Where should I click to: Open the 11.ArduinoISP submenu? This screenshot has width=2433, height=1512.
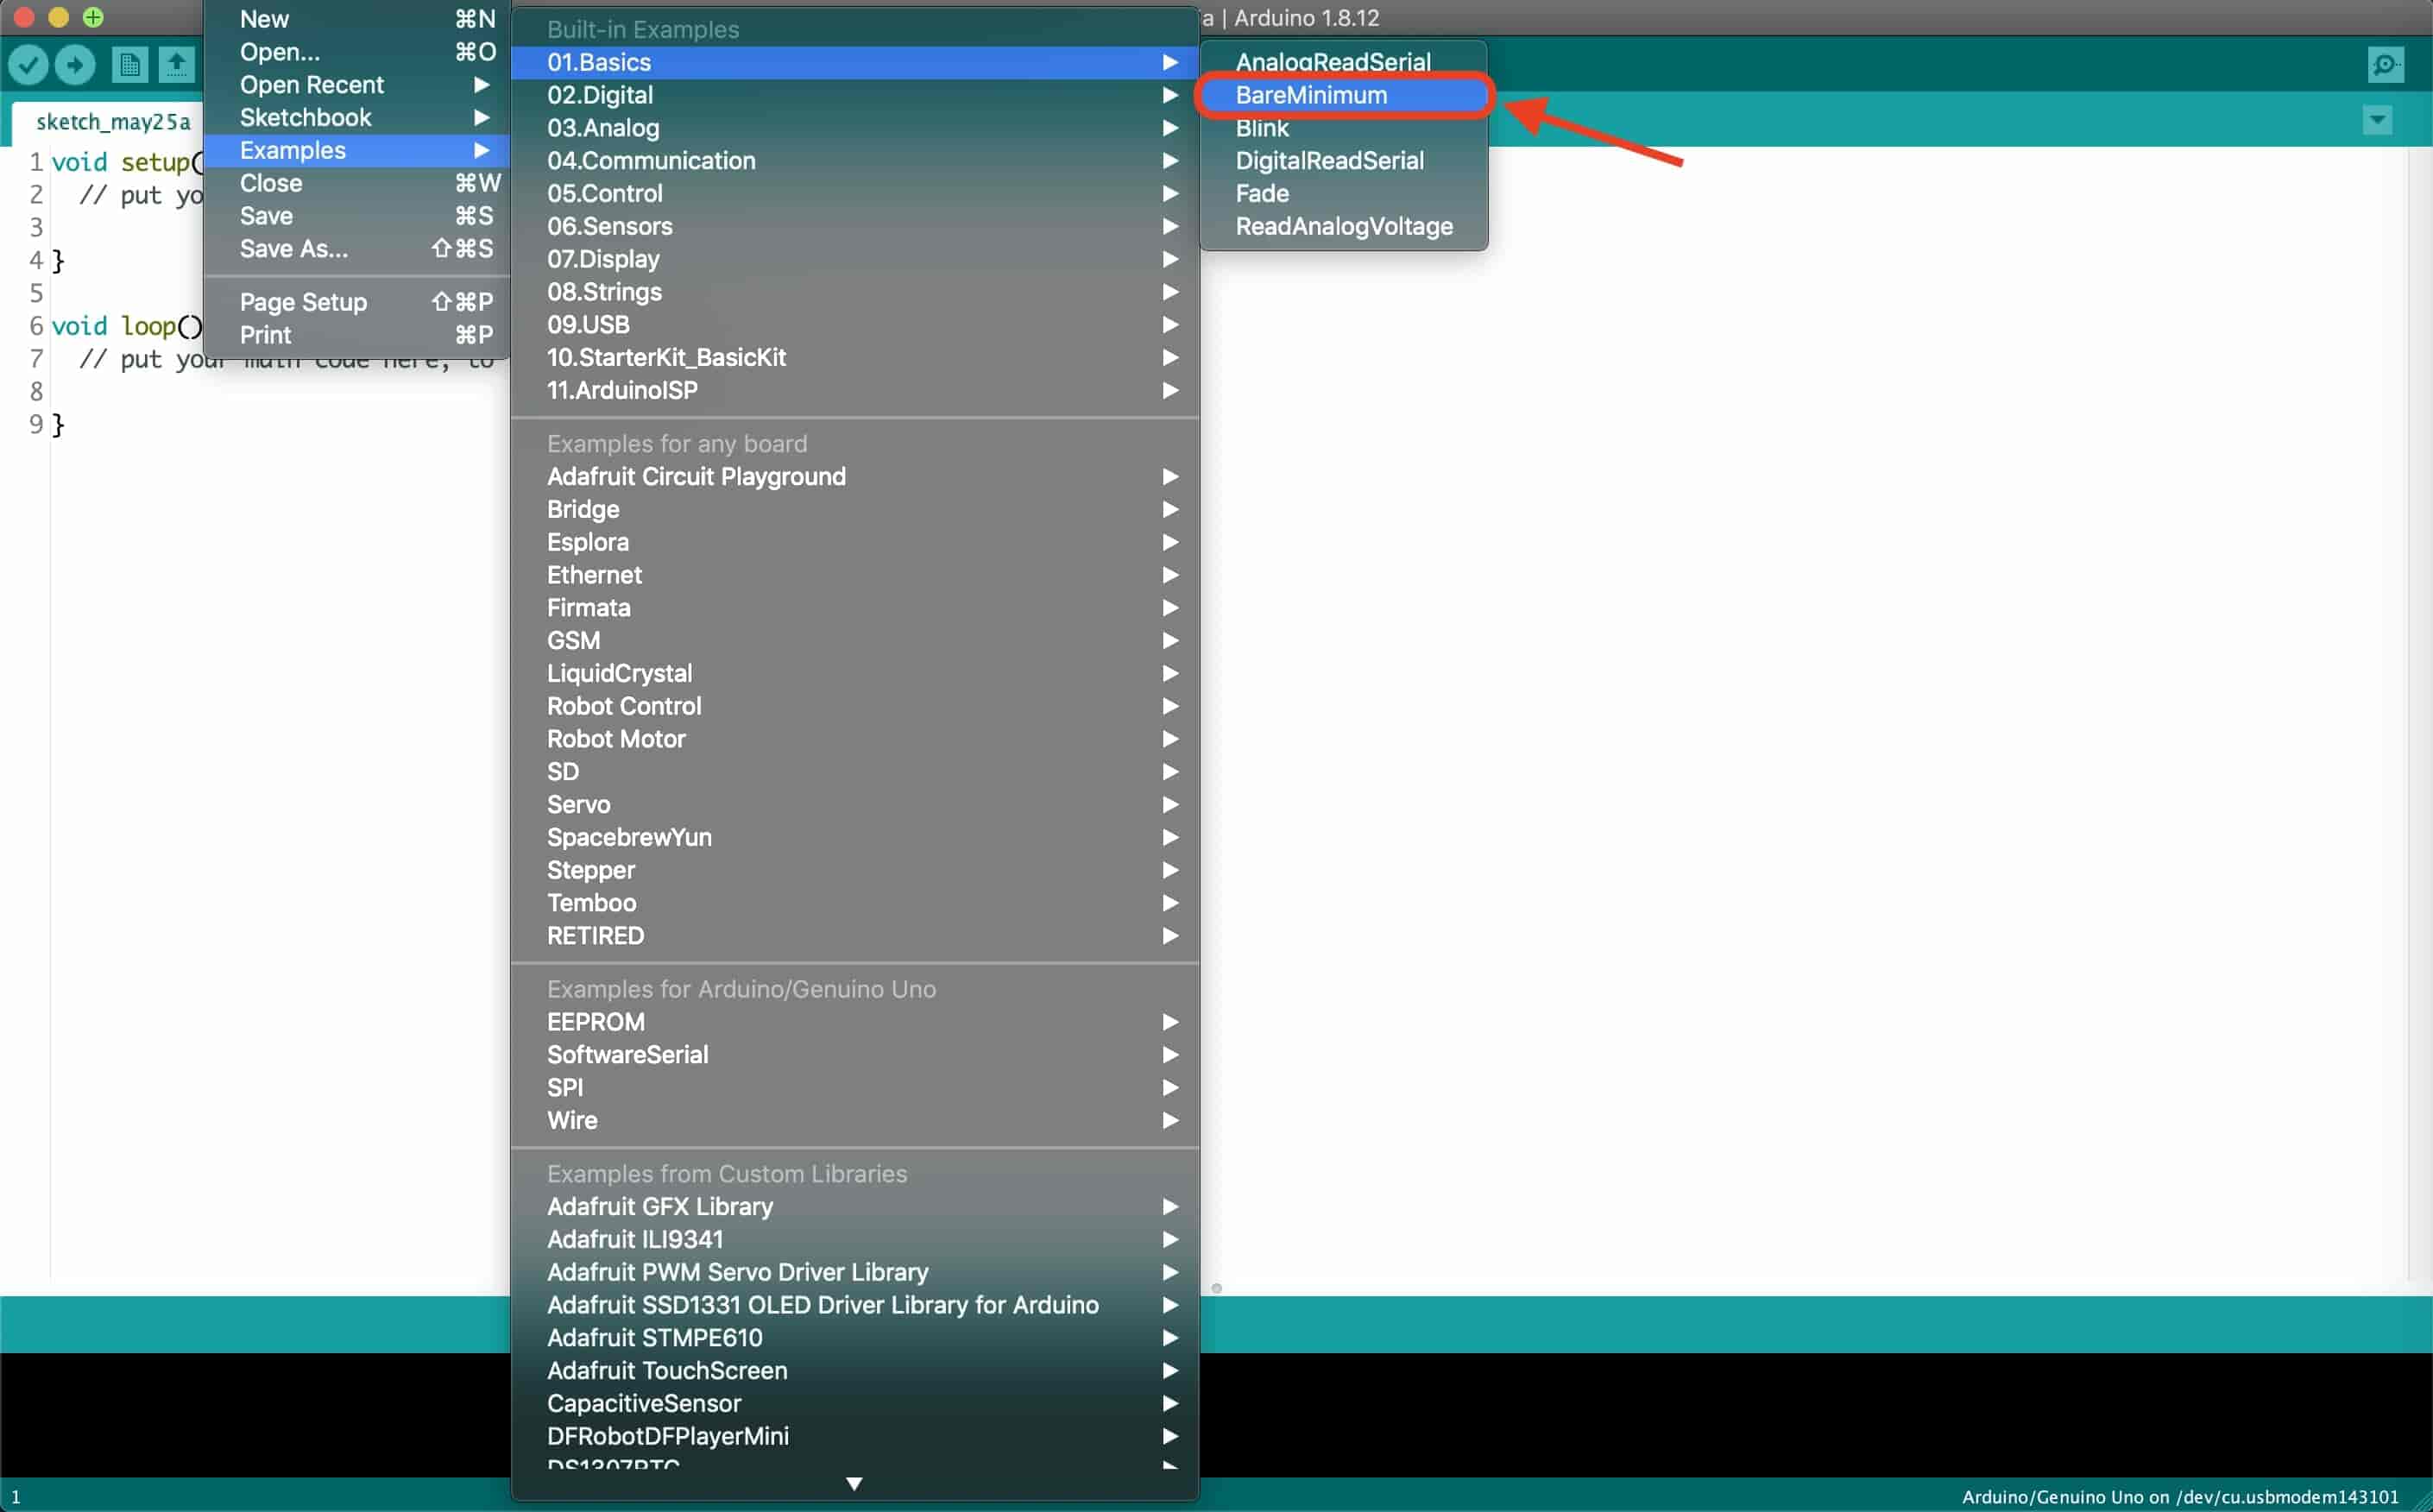pos(855,391)
